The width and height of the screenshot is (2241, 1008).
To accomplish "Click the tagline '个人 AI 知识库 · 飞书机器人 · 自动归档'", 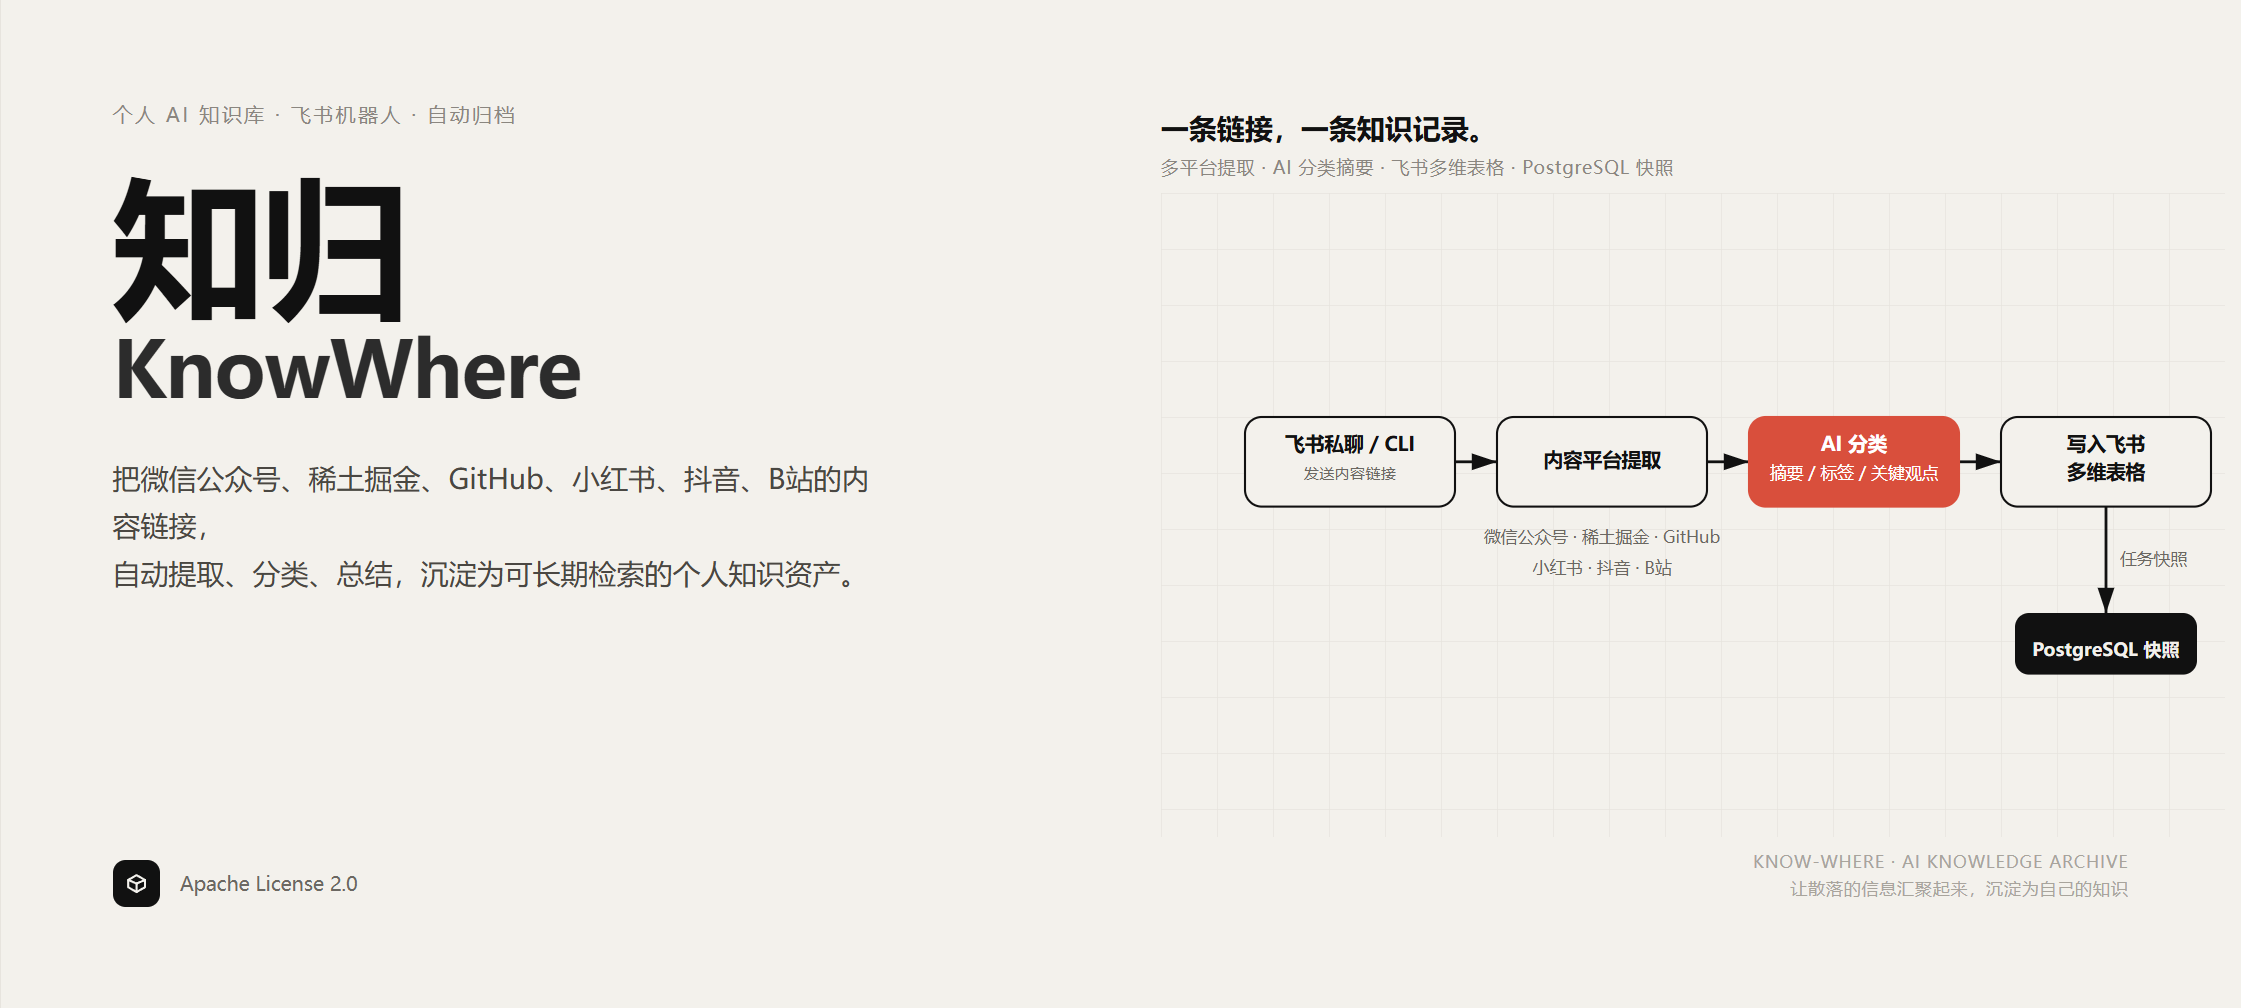I will pos(313,115).
